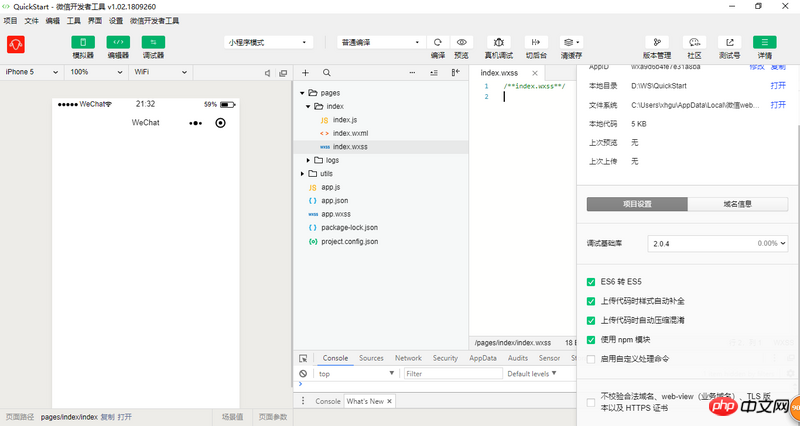Viewport: 800px width, 426px height.
Task: Open the 文件 menu
Action: pos(32,21)
